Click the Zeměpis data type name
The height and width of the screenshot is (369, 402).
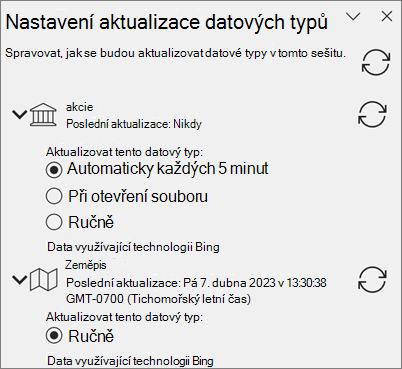coord(86,265)
